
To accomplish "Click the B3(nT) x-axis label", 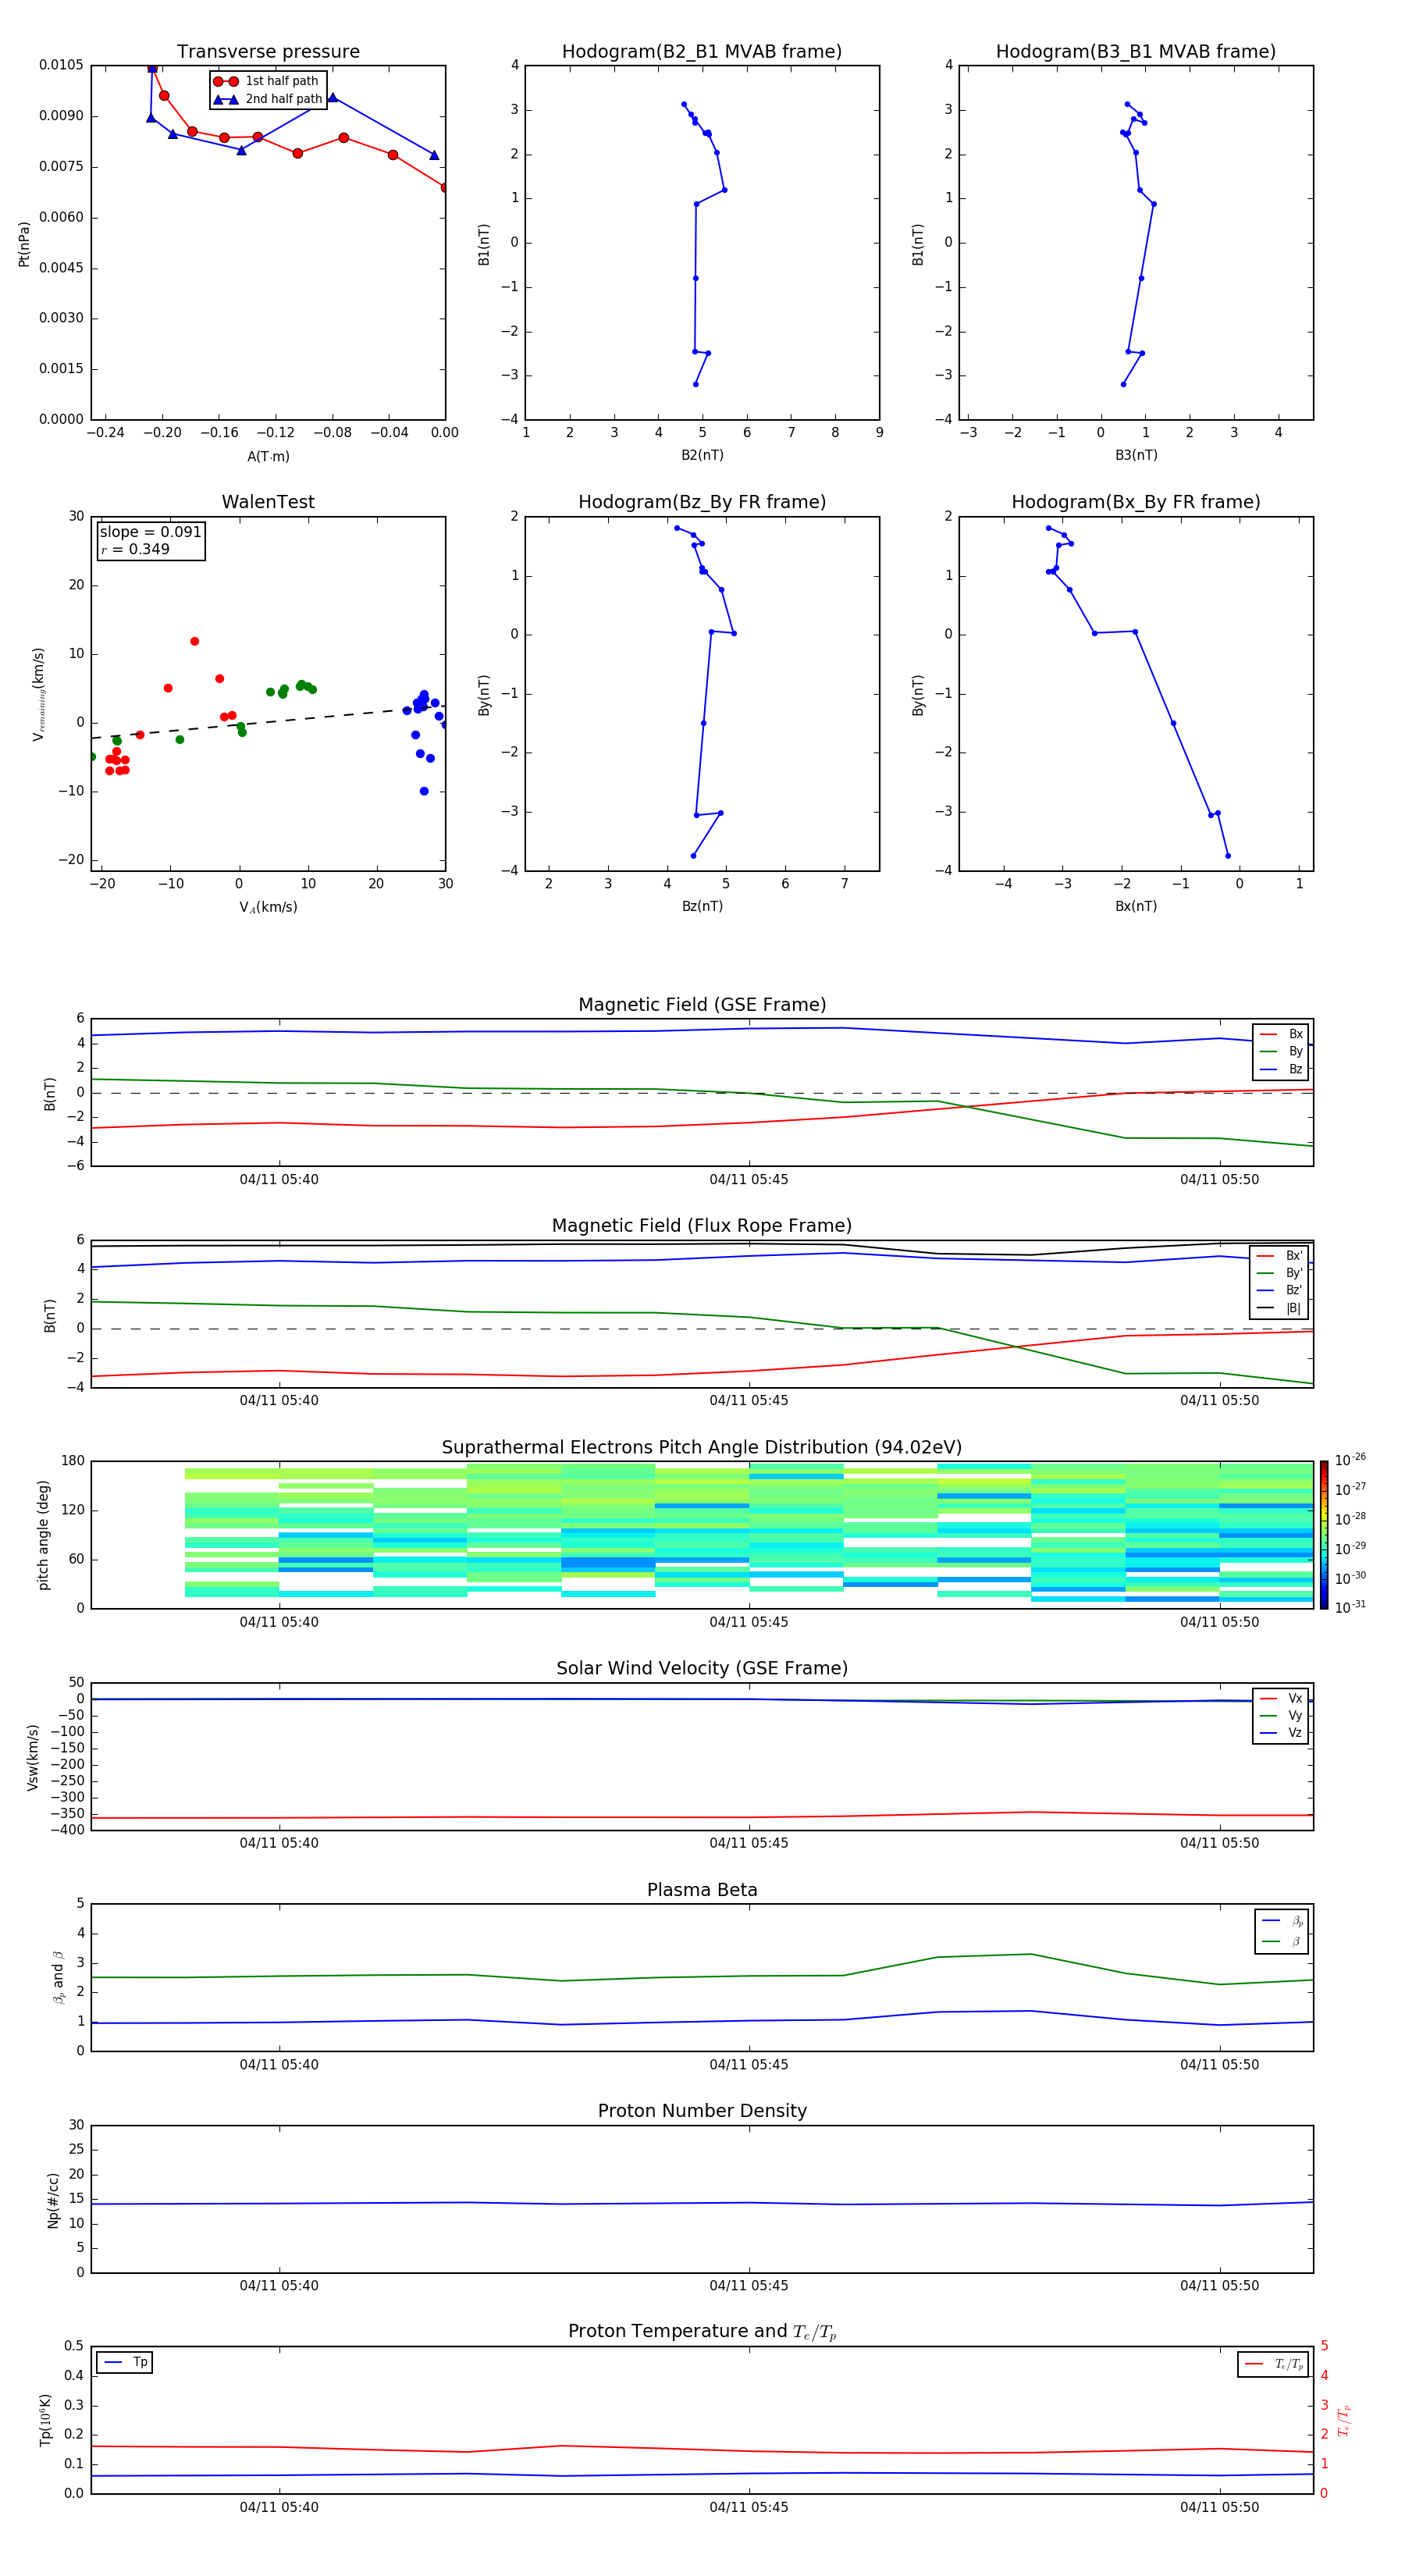I will tap(1136, 455).
